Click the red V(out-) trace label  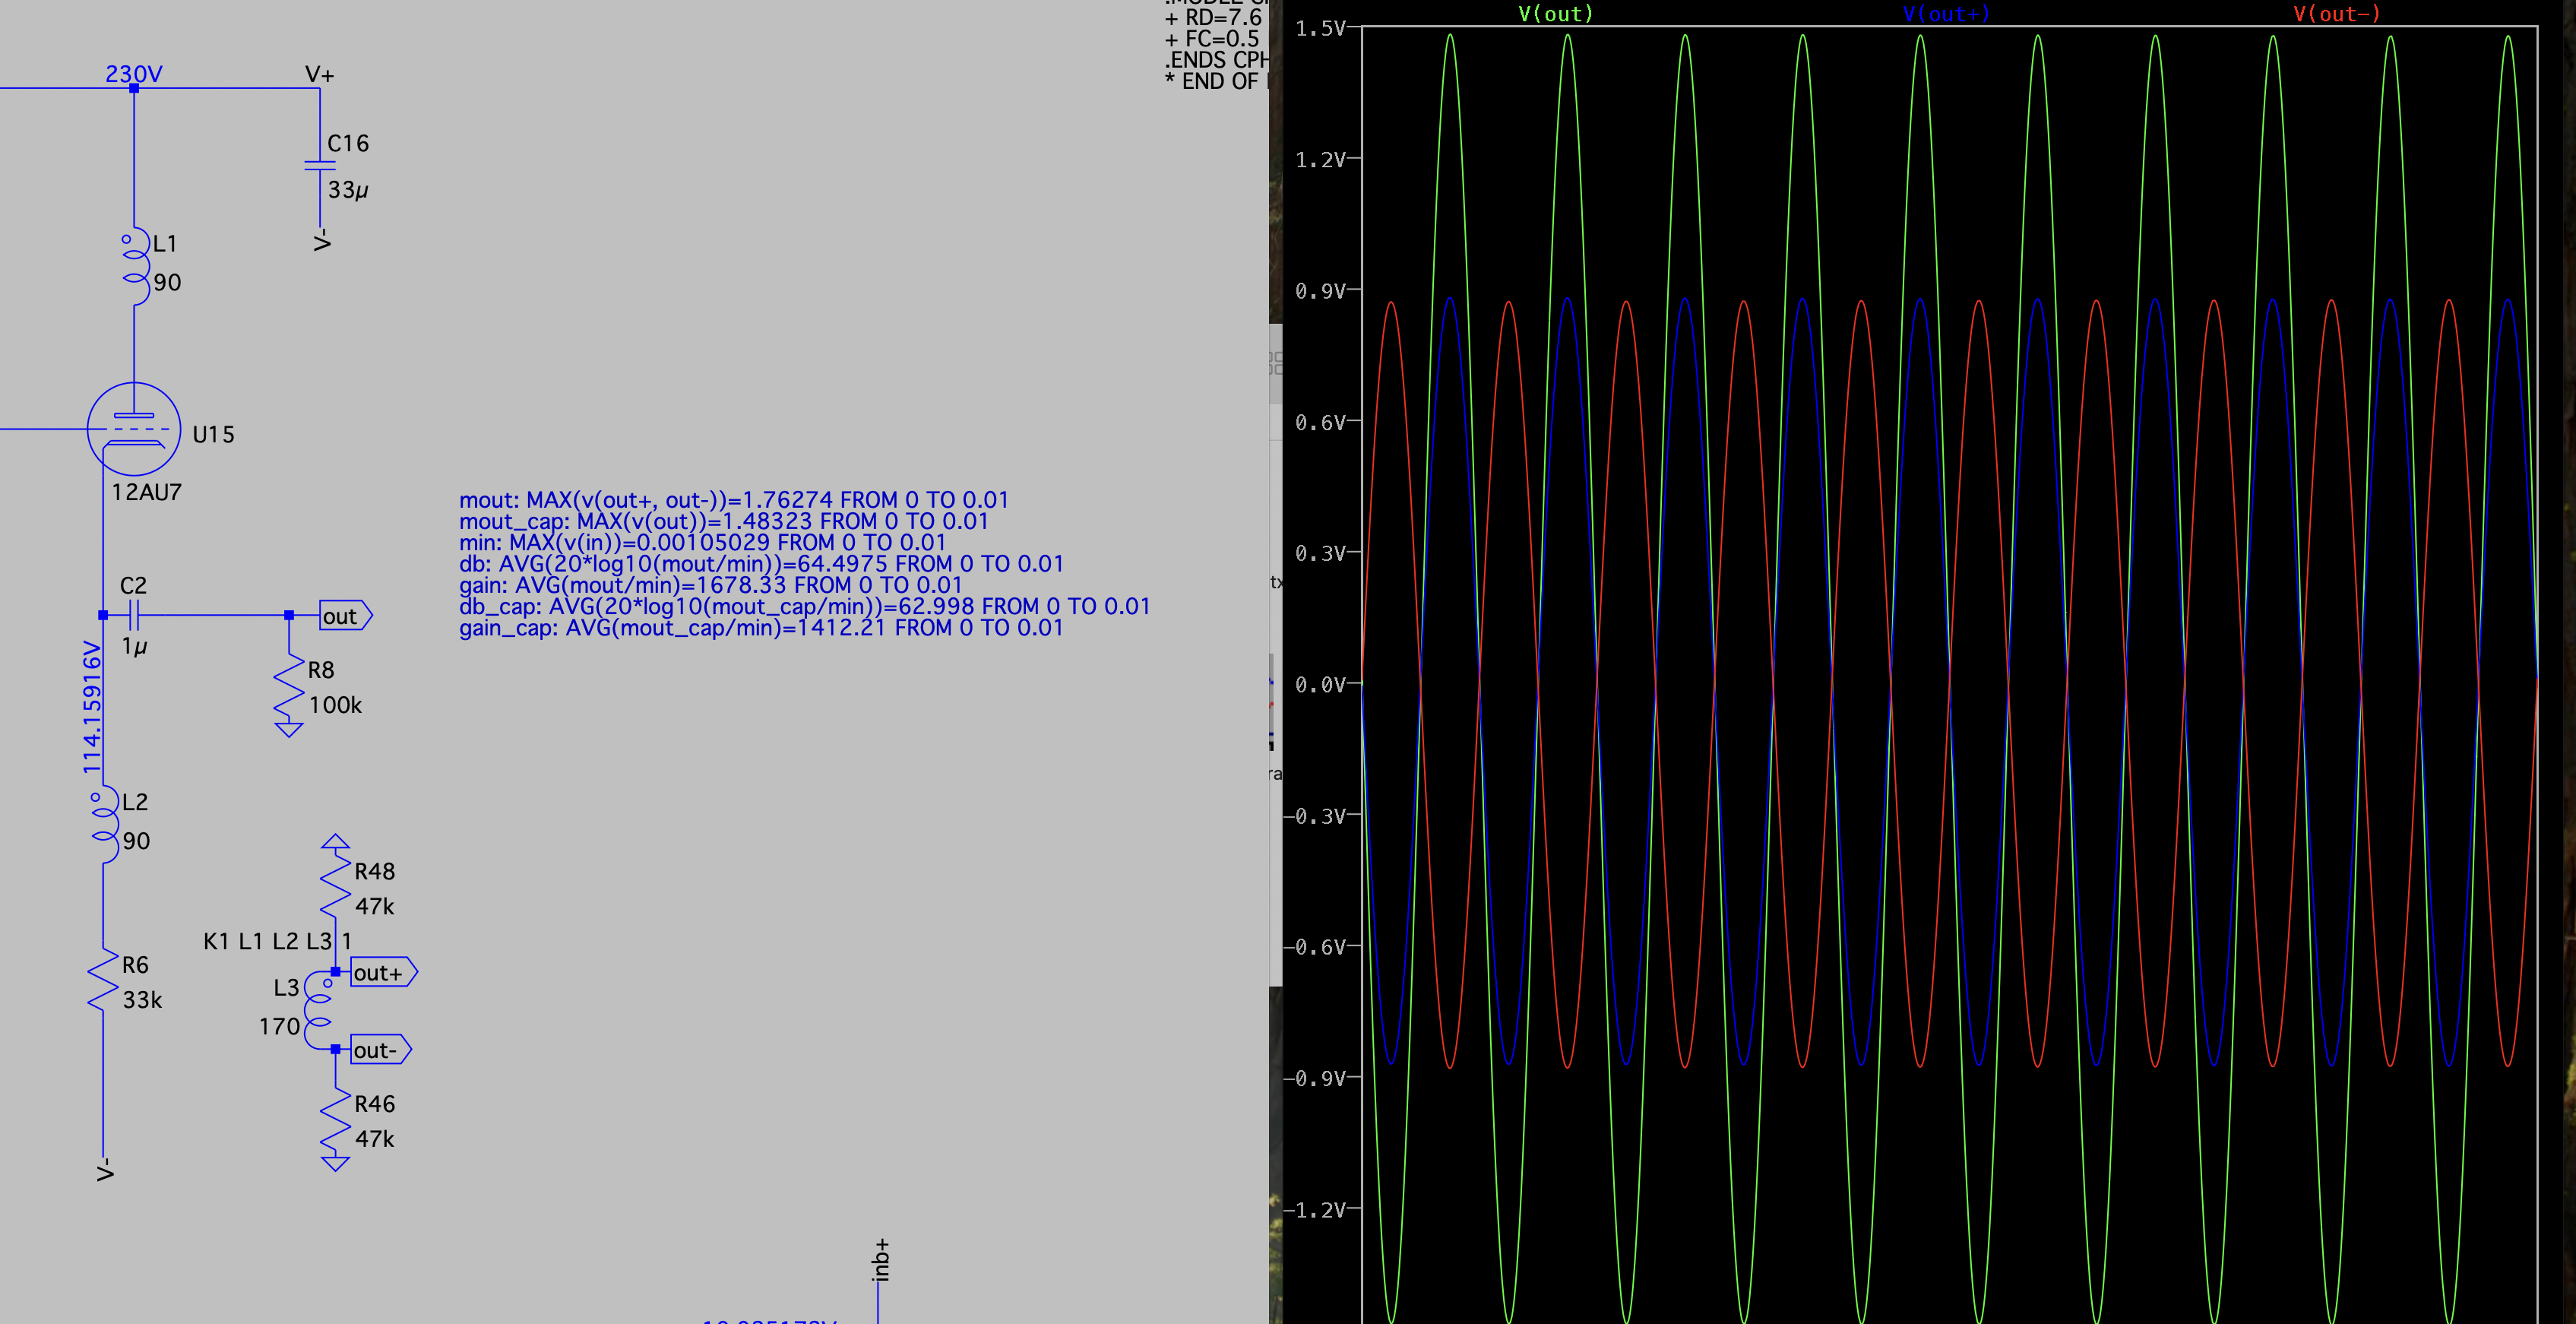[2336, 14]
